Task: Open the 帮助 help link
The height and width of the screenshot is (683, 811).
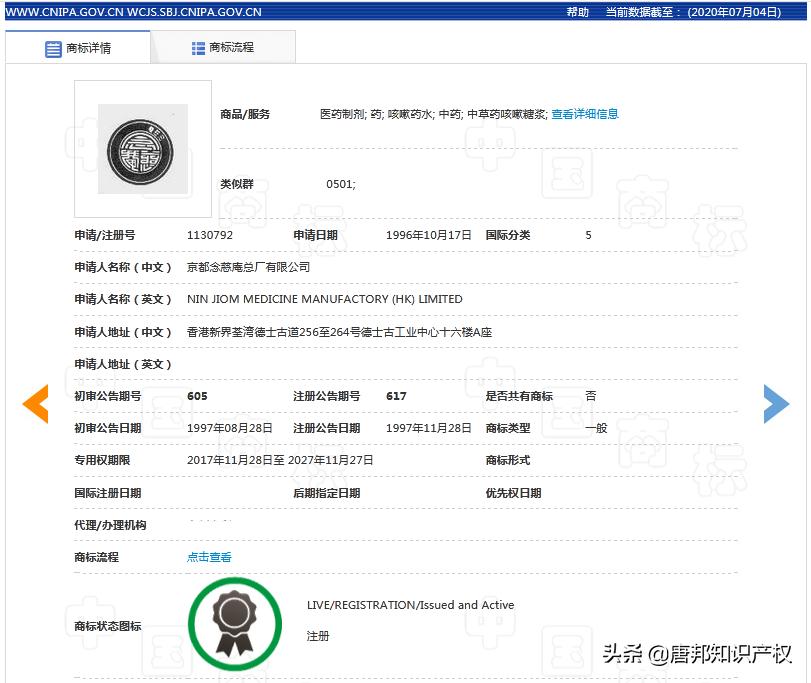Action: point(577,12)
